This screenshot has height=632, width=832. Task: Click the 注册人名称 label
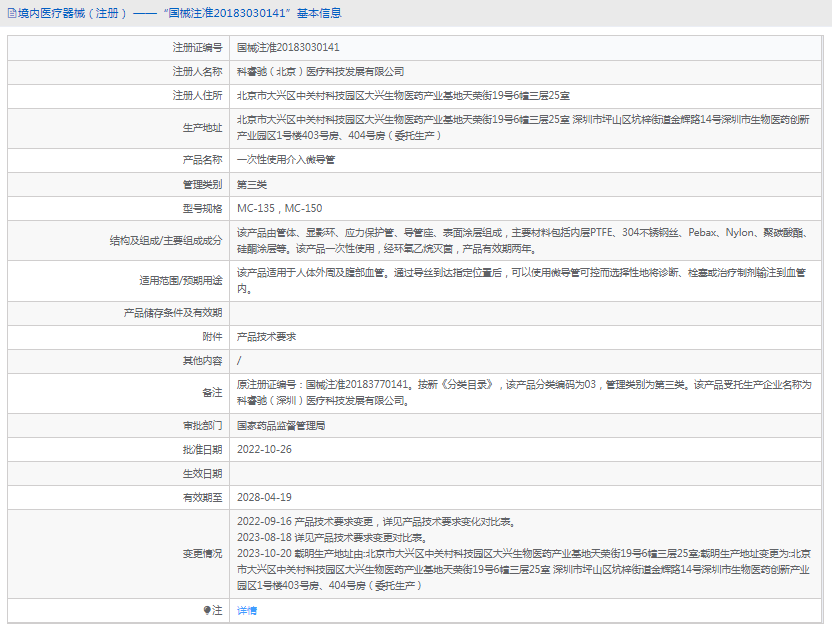(x=197, y=72)
